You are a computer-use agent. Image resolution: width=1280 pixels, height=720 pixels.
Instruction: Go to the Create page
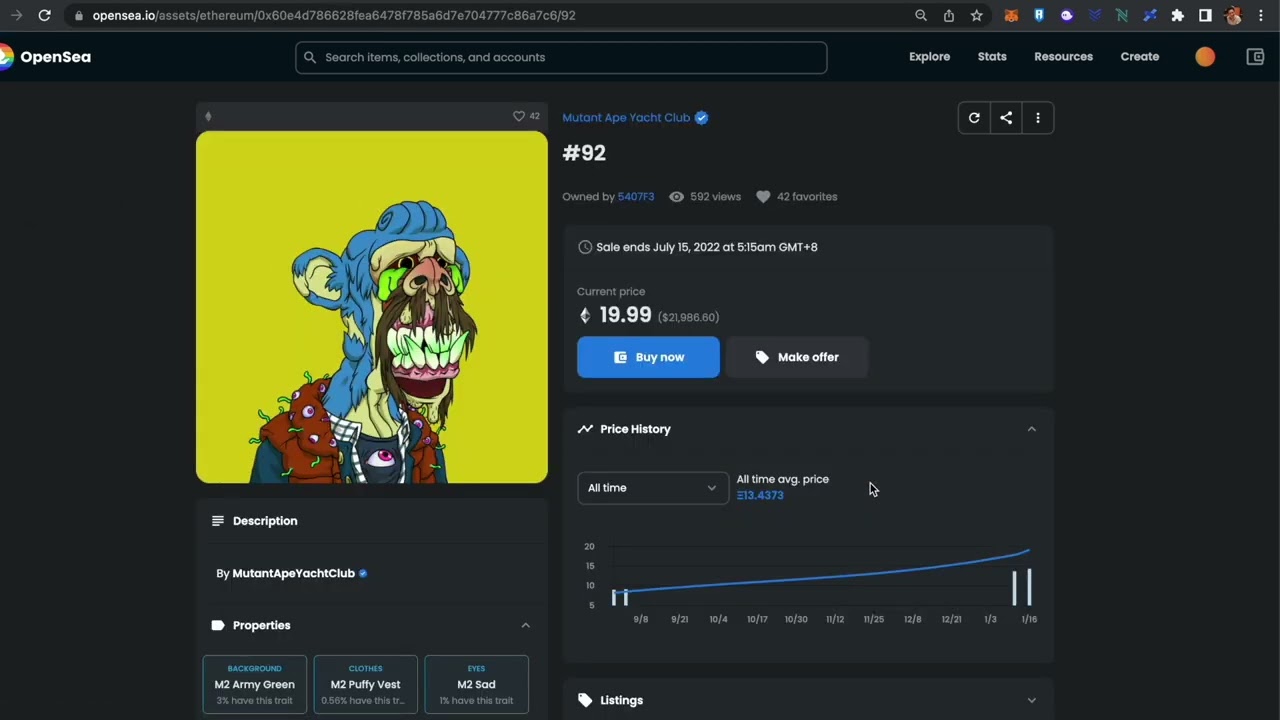coord(1140,57)
